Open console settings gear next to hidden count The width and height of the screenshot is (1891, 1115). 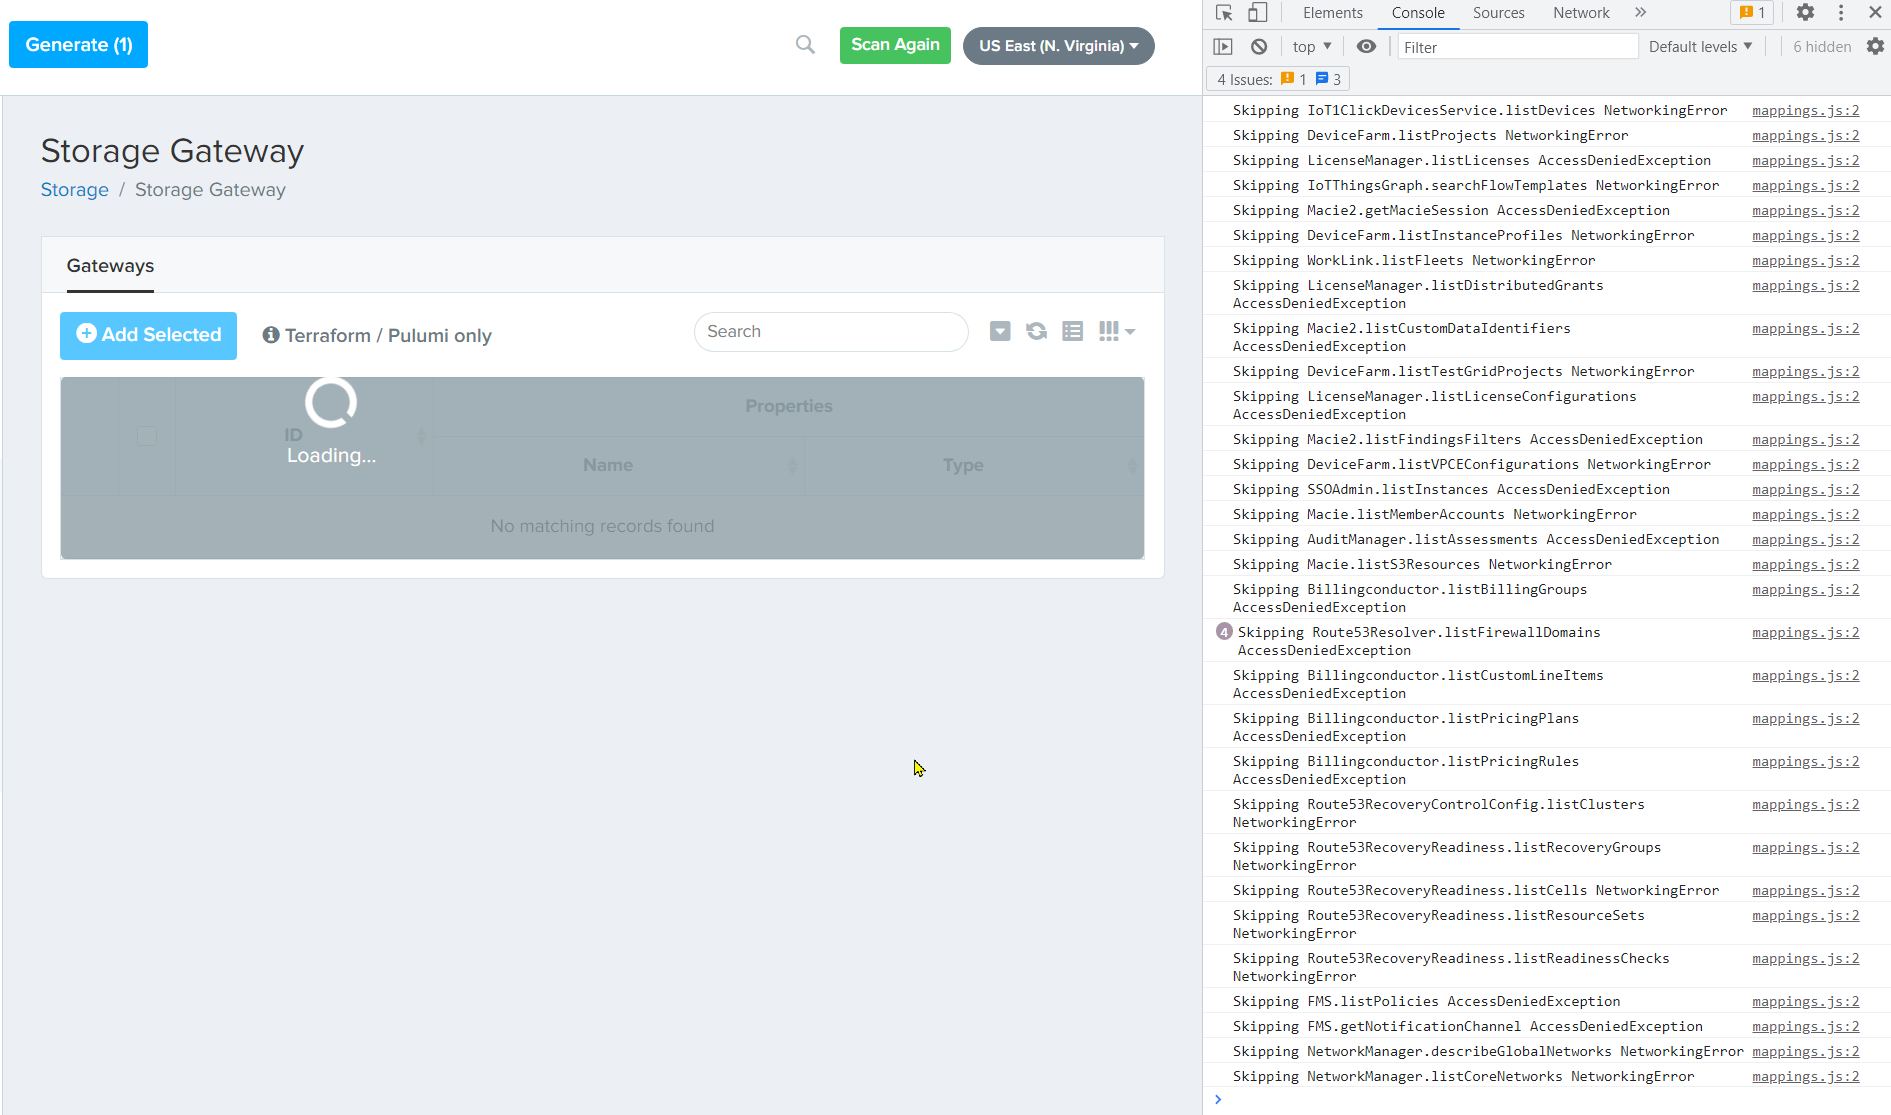click(x=1875, y=47)
